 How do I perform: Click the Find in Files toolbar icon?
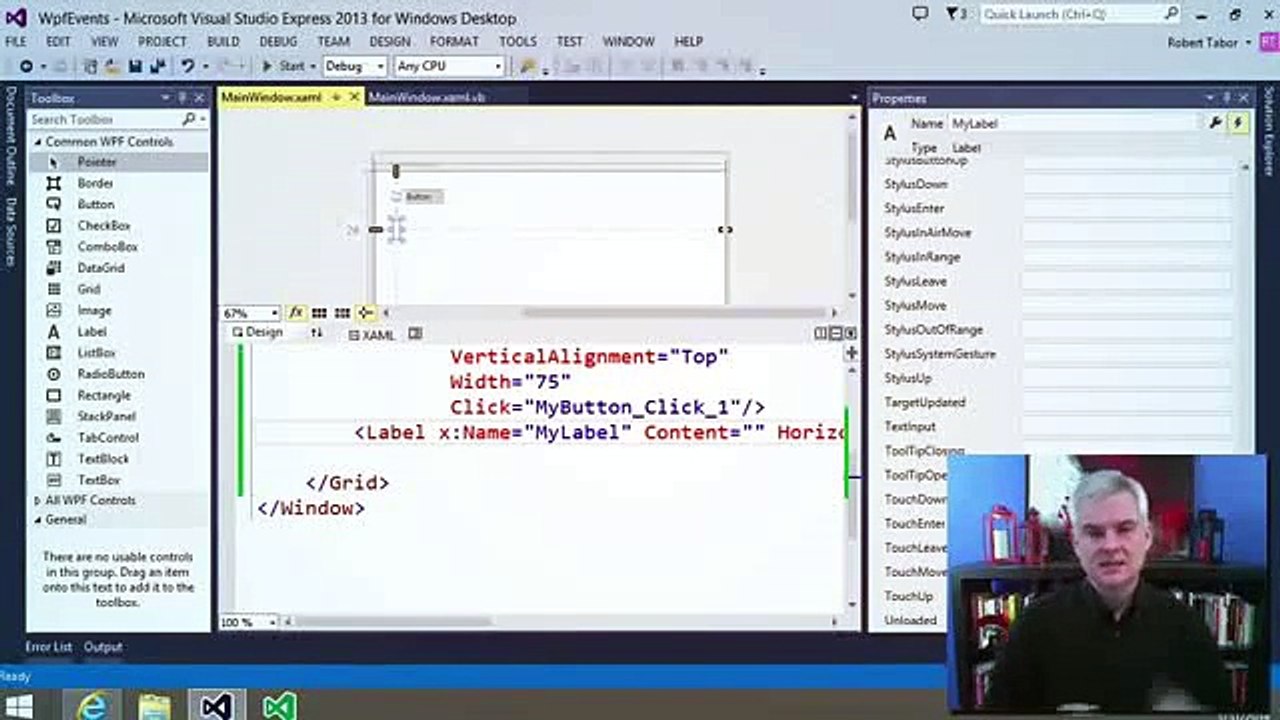point(529,66)
